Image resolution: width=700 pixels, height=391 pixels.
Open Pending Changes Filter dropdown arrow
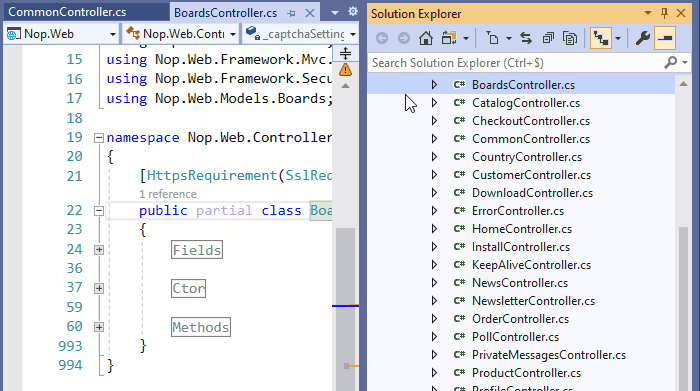(508, 38)
